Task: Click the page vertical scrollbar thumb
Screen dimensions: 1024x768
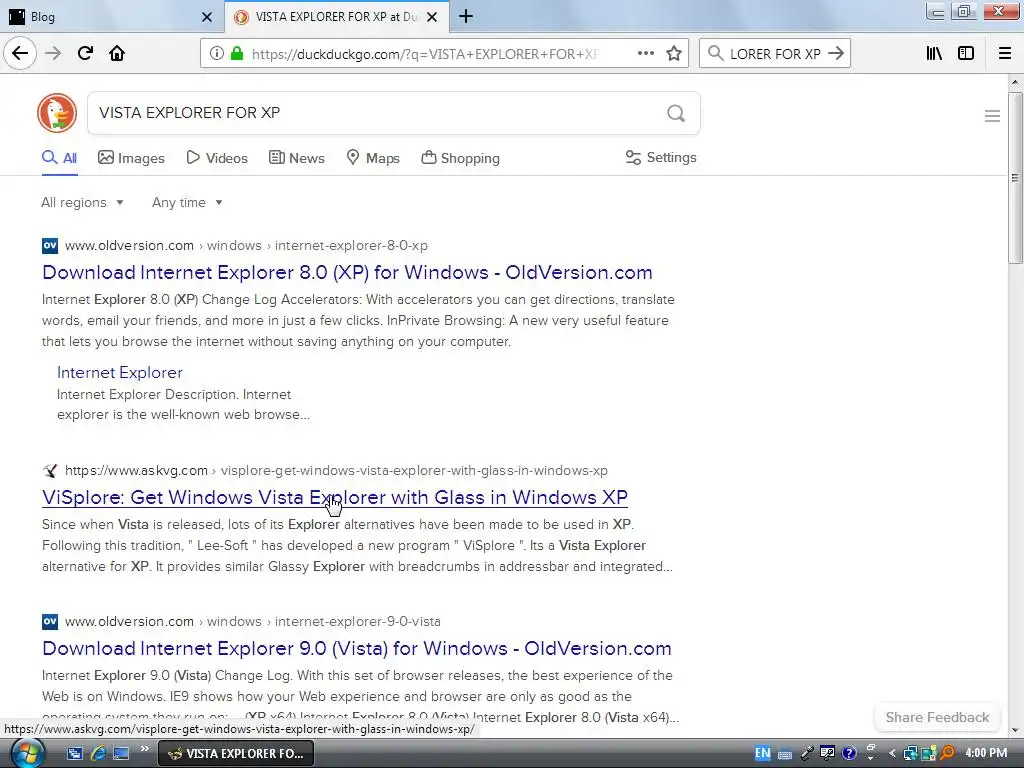Action: pyautogui.click(x=1015, y=178)
